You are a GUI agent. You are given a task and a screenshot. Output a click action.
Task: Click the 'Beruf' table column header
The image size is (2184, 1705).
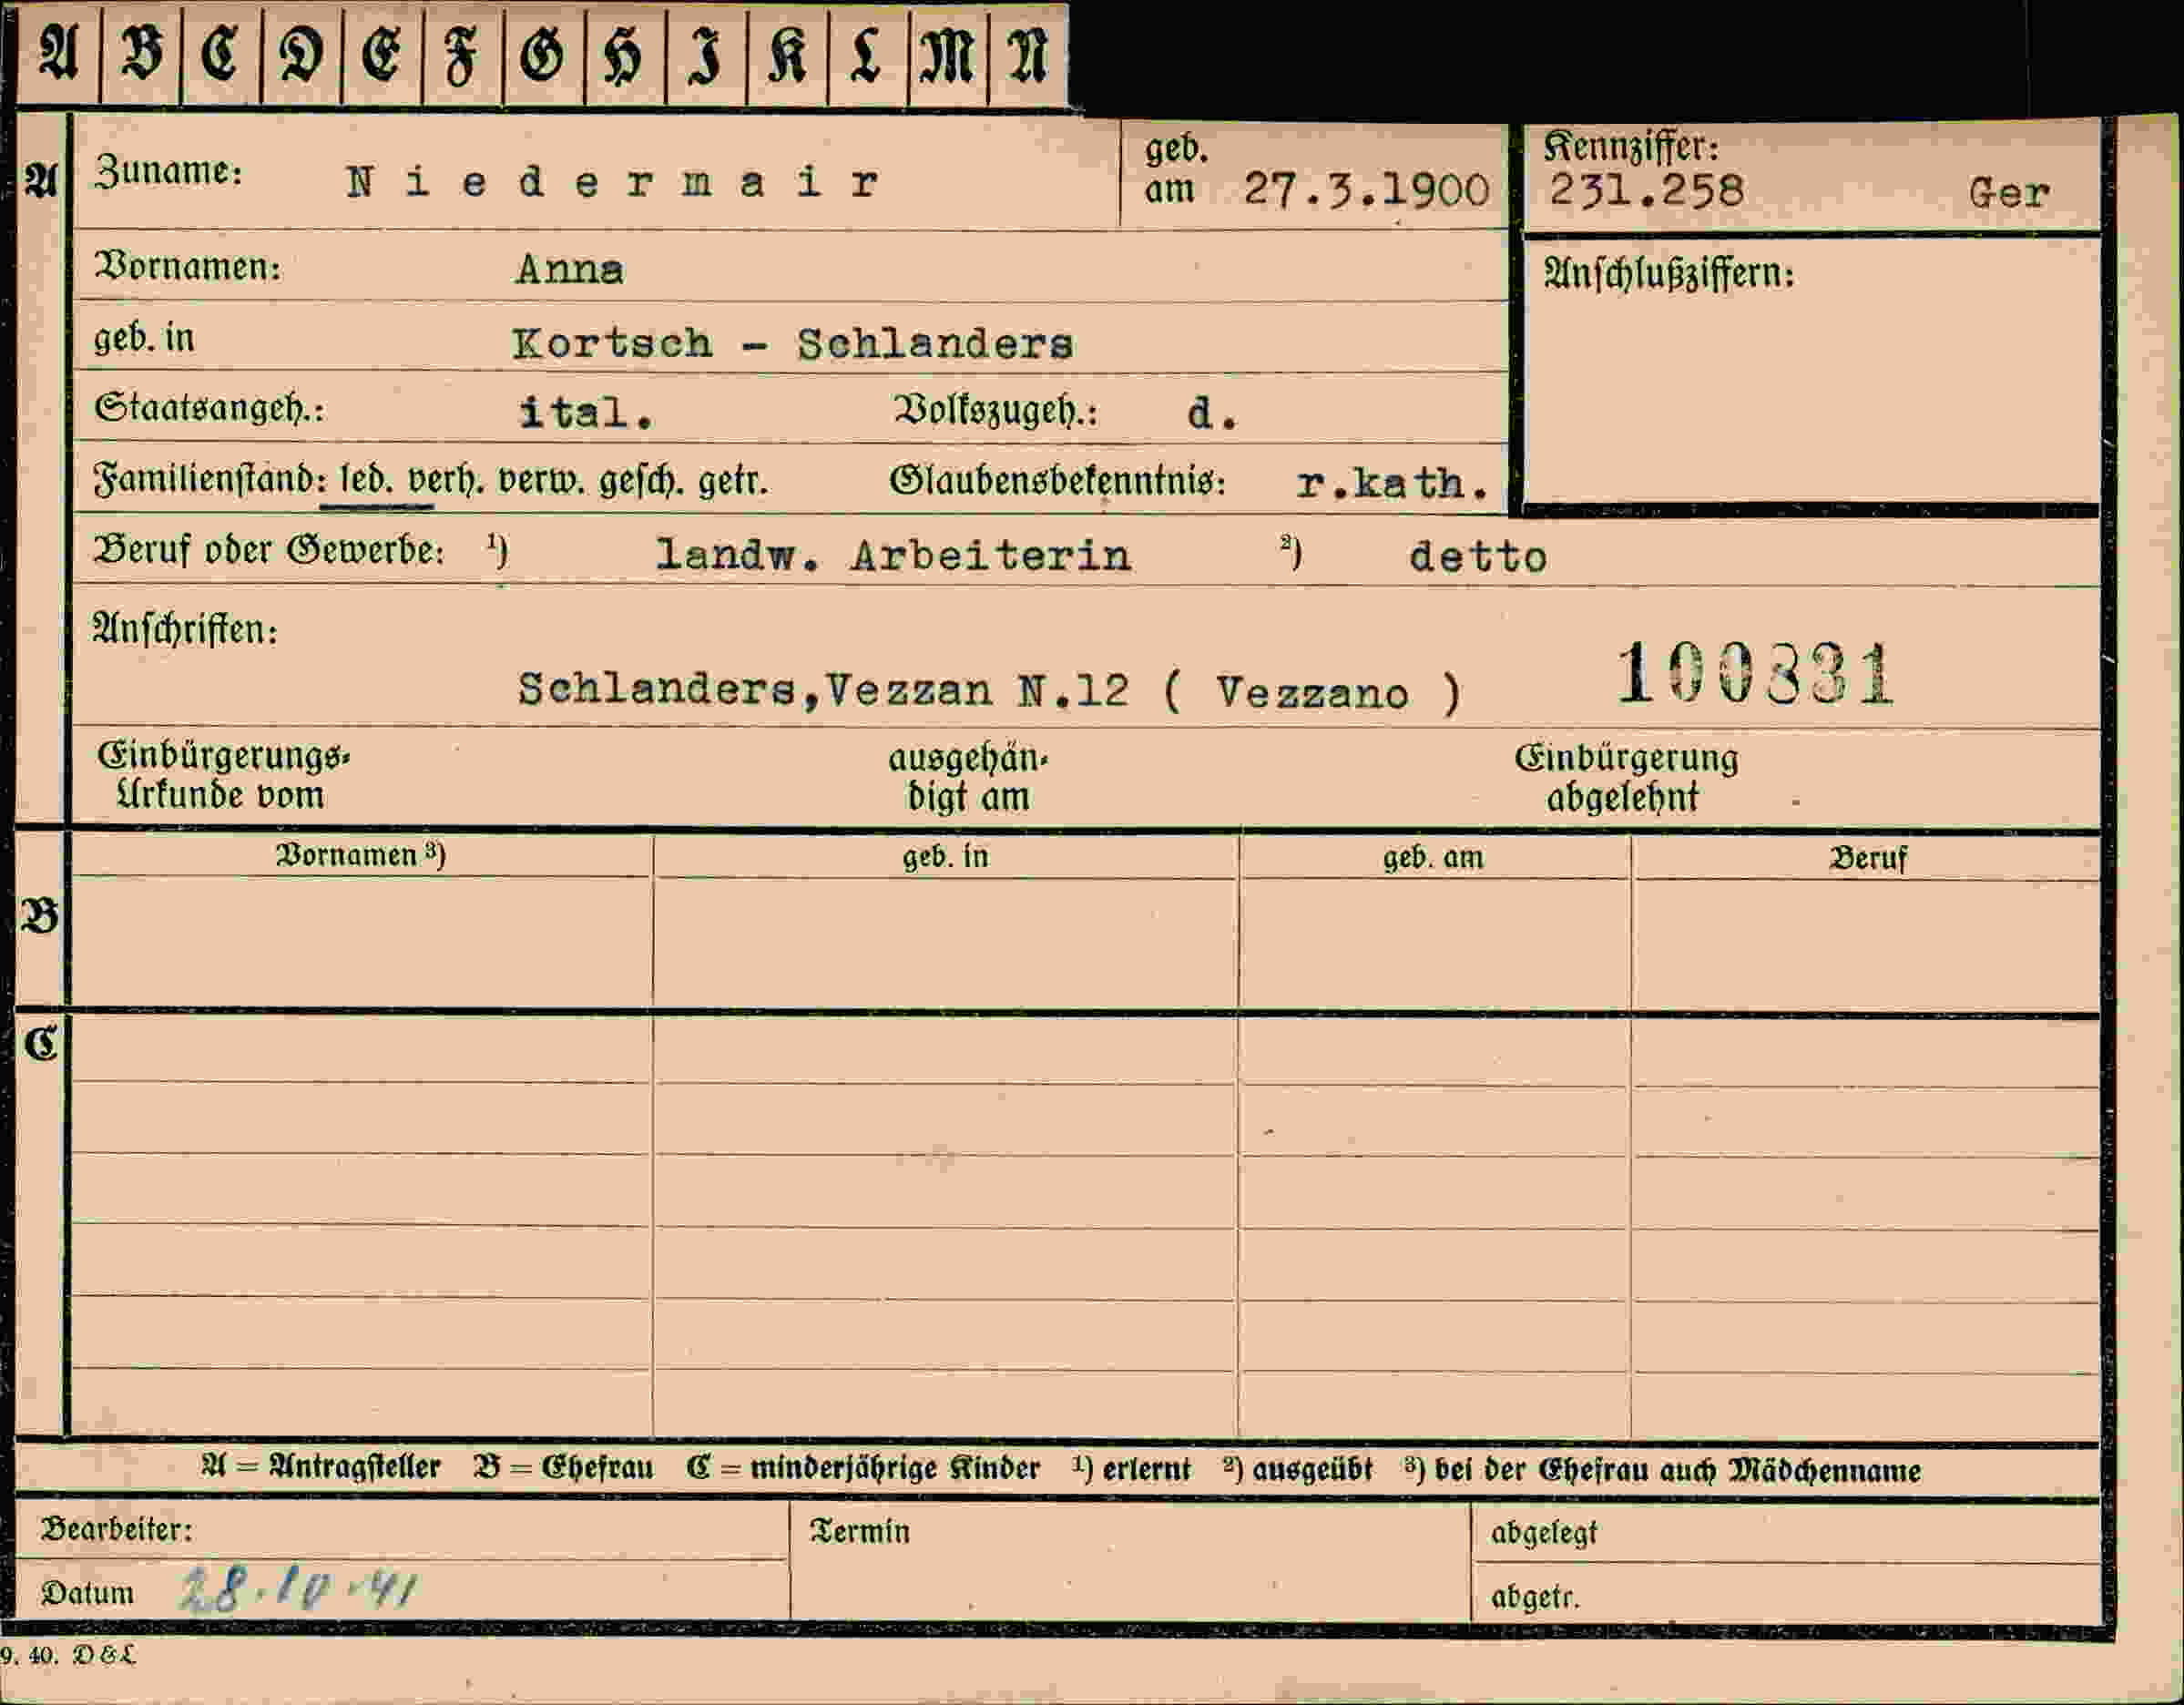pyautogui.click(x=1867, y=859)
